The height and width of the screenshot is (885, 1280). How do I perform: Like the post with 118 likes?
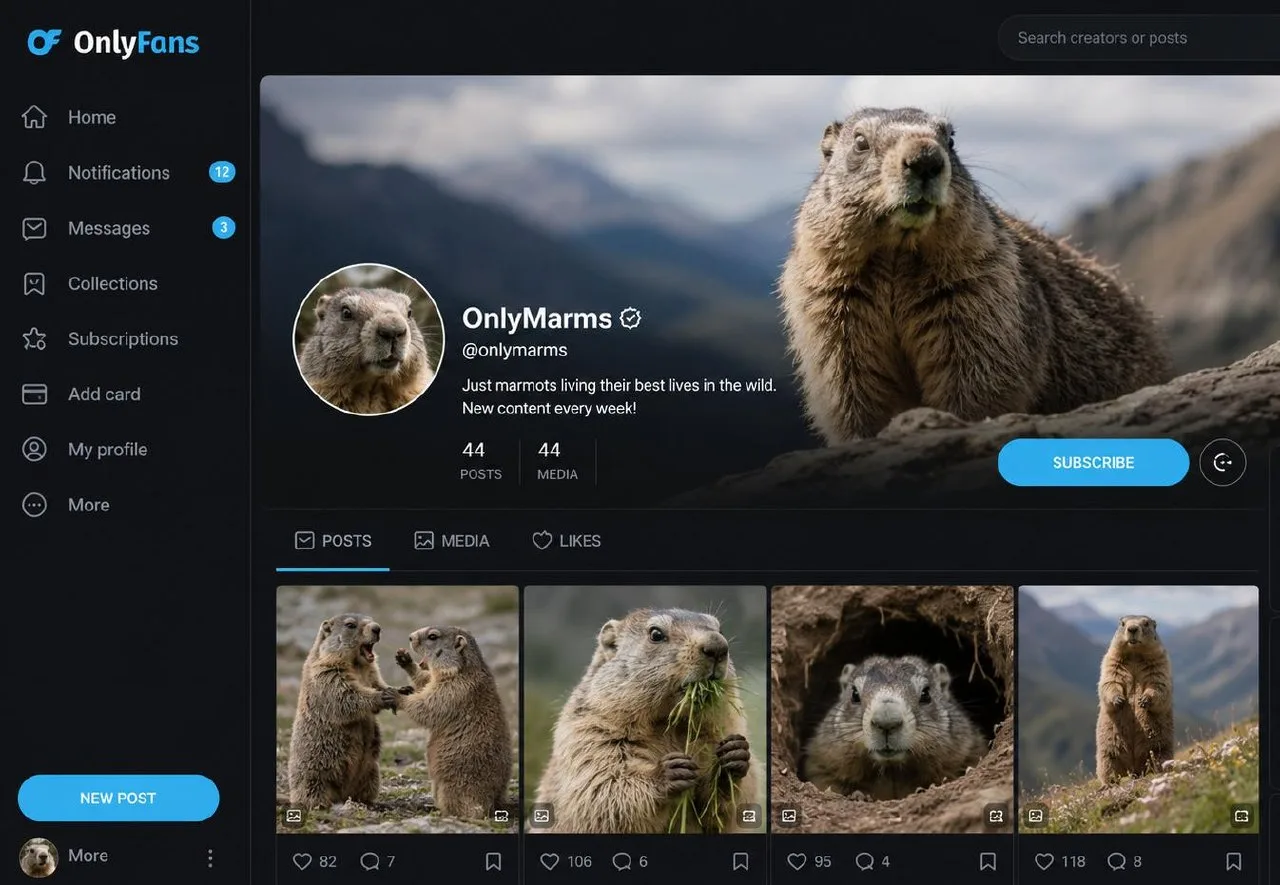coord(1044,861)
